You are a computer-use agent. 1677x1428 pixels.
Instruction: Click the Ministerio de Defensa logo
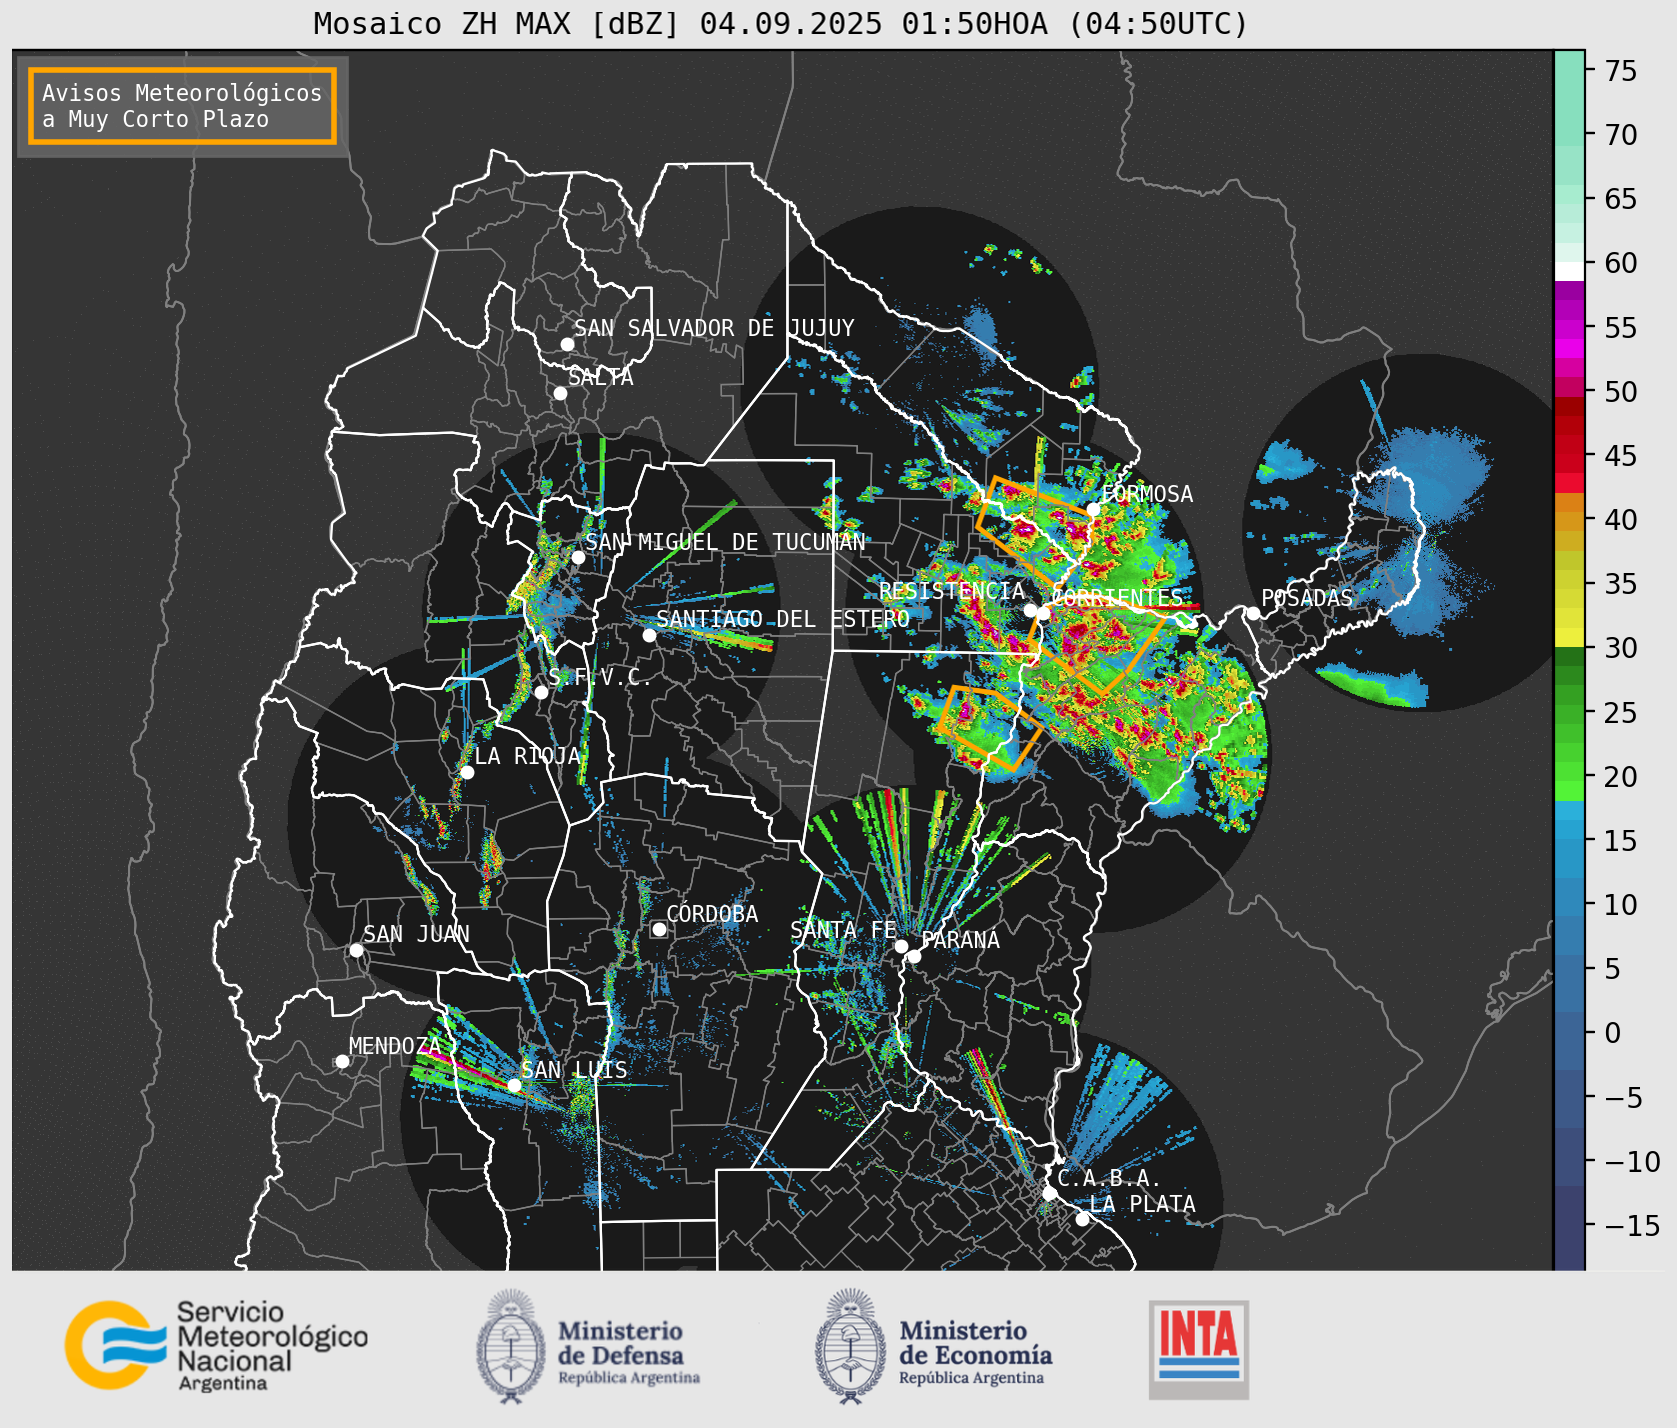click(589, 1347)
